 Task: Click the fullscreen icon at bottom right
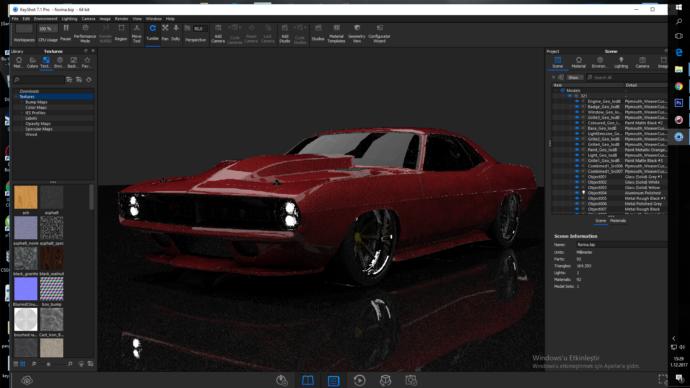[663, 379]
